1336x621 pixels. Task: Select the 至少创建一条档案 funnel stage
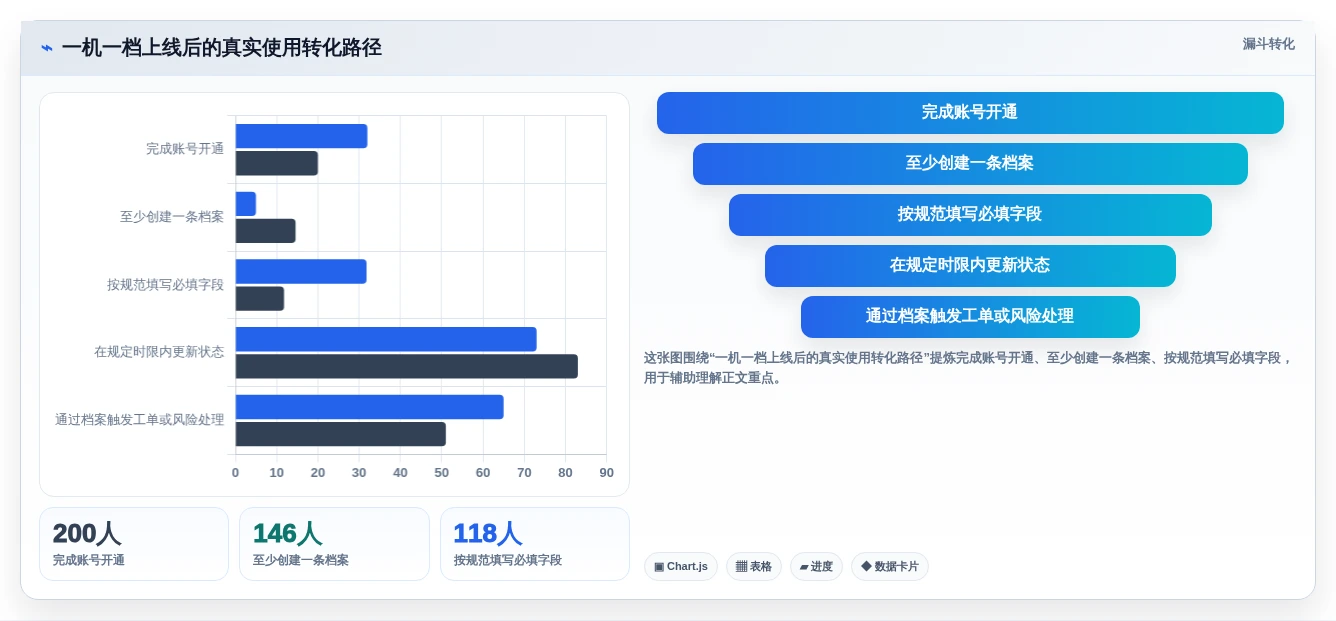coord(970,164)
